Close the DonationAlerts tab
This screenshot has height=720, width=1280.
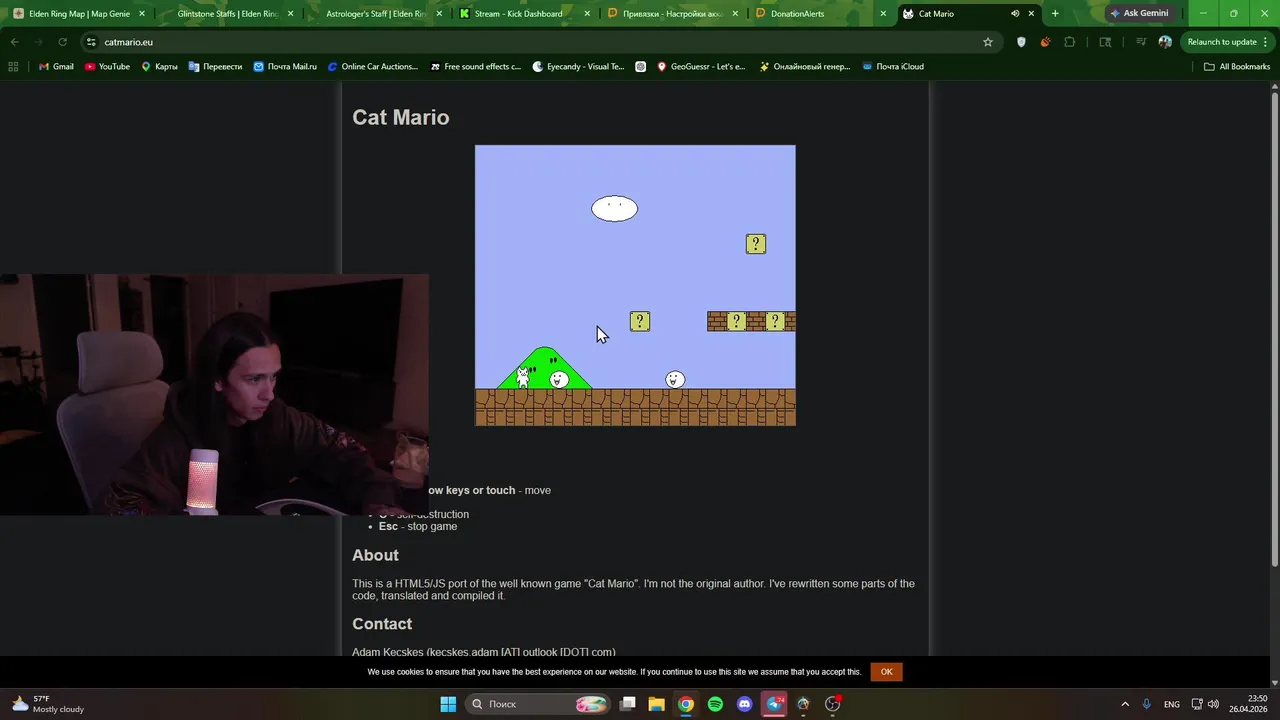(x=883, y=14)
